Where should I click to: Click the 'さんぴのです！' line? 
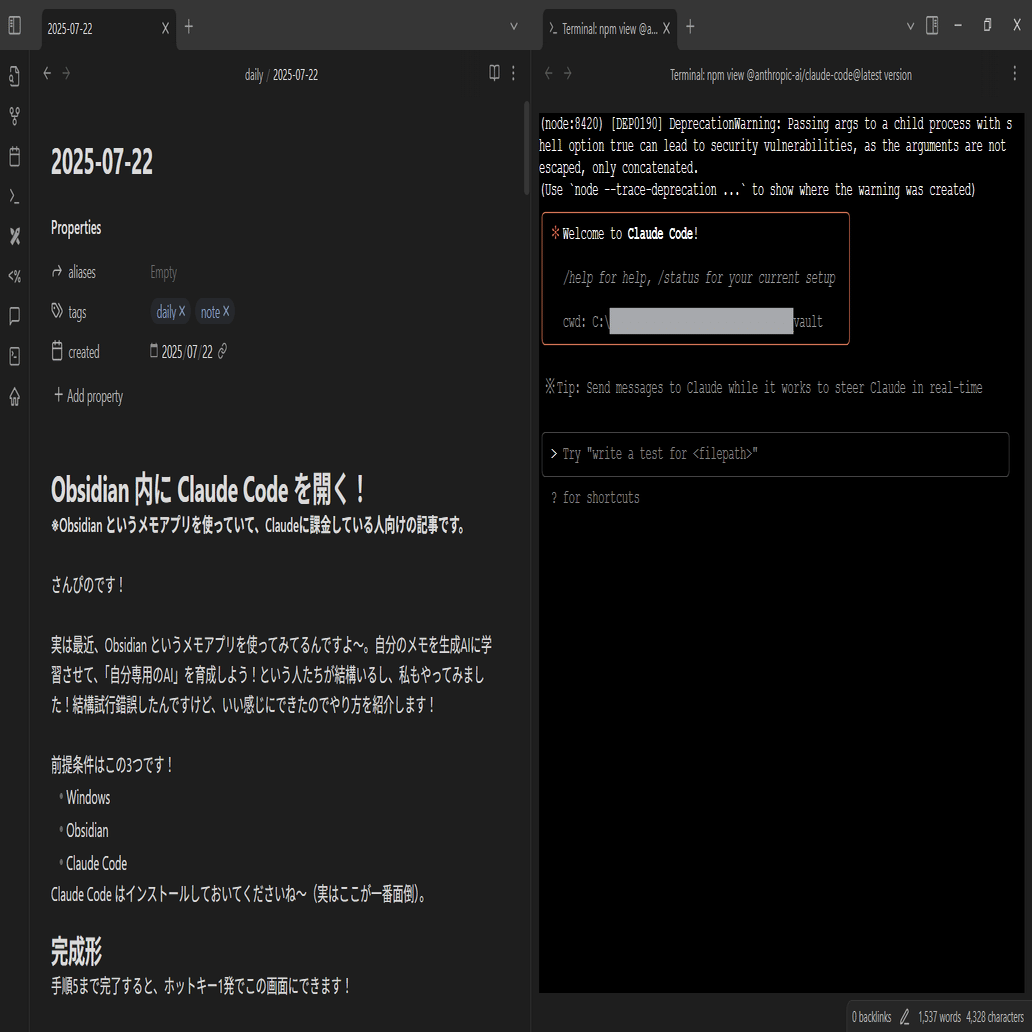[x=88, y=584]
